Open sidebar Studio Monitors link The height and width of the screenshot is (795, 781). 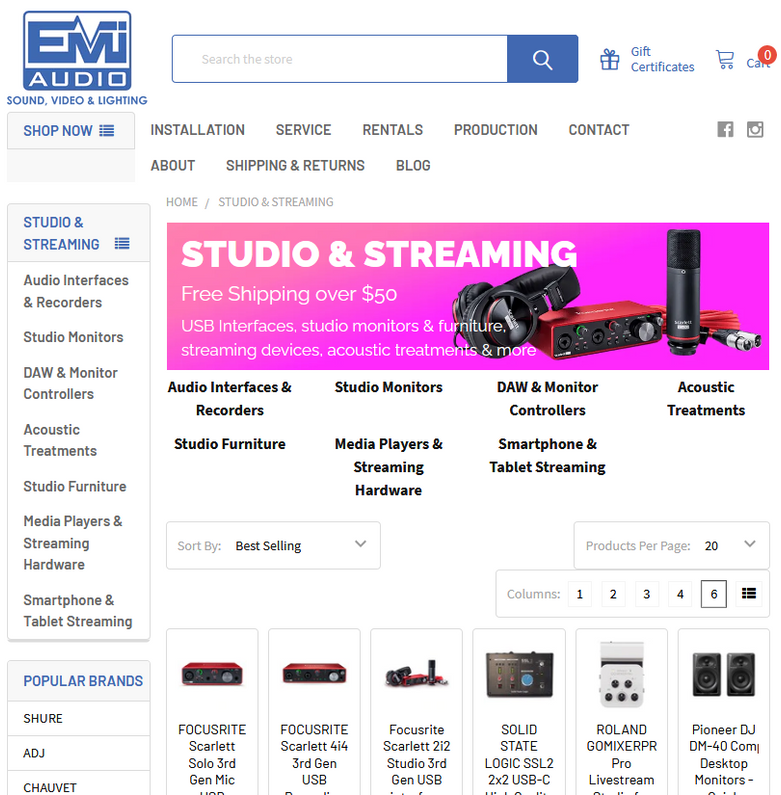(74, 337)
